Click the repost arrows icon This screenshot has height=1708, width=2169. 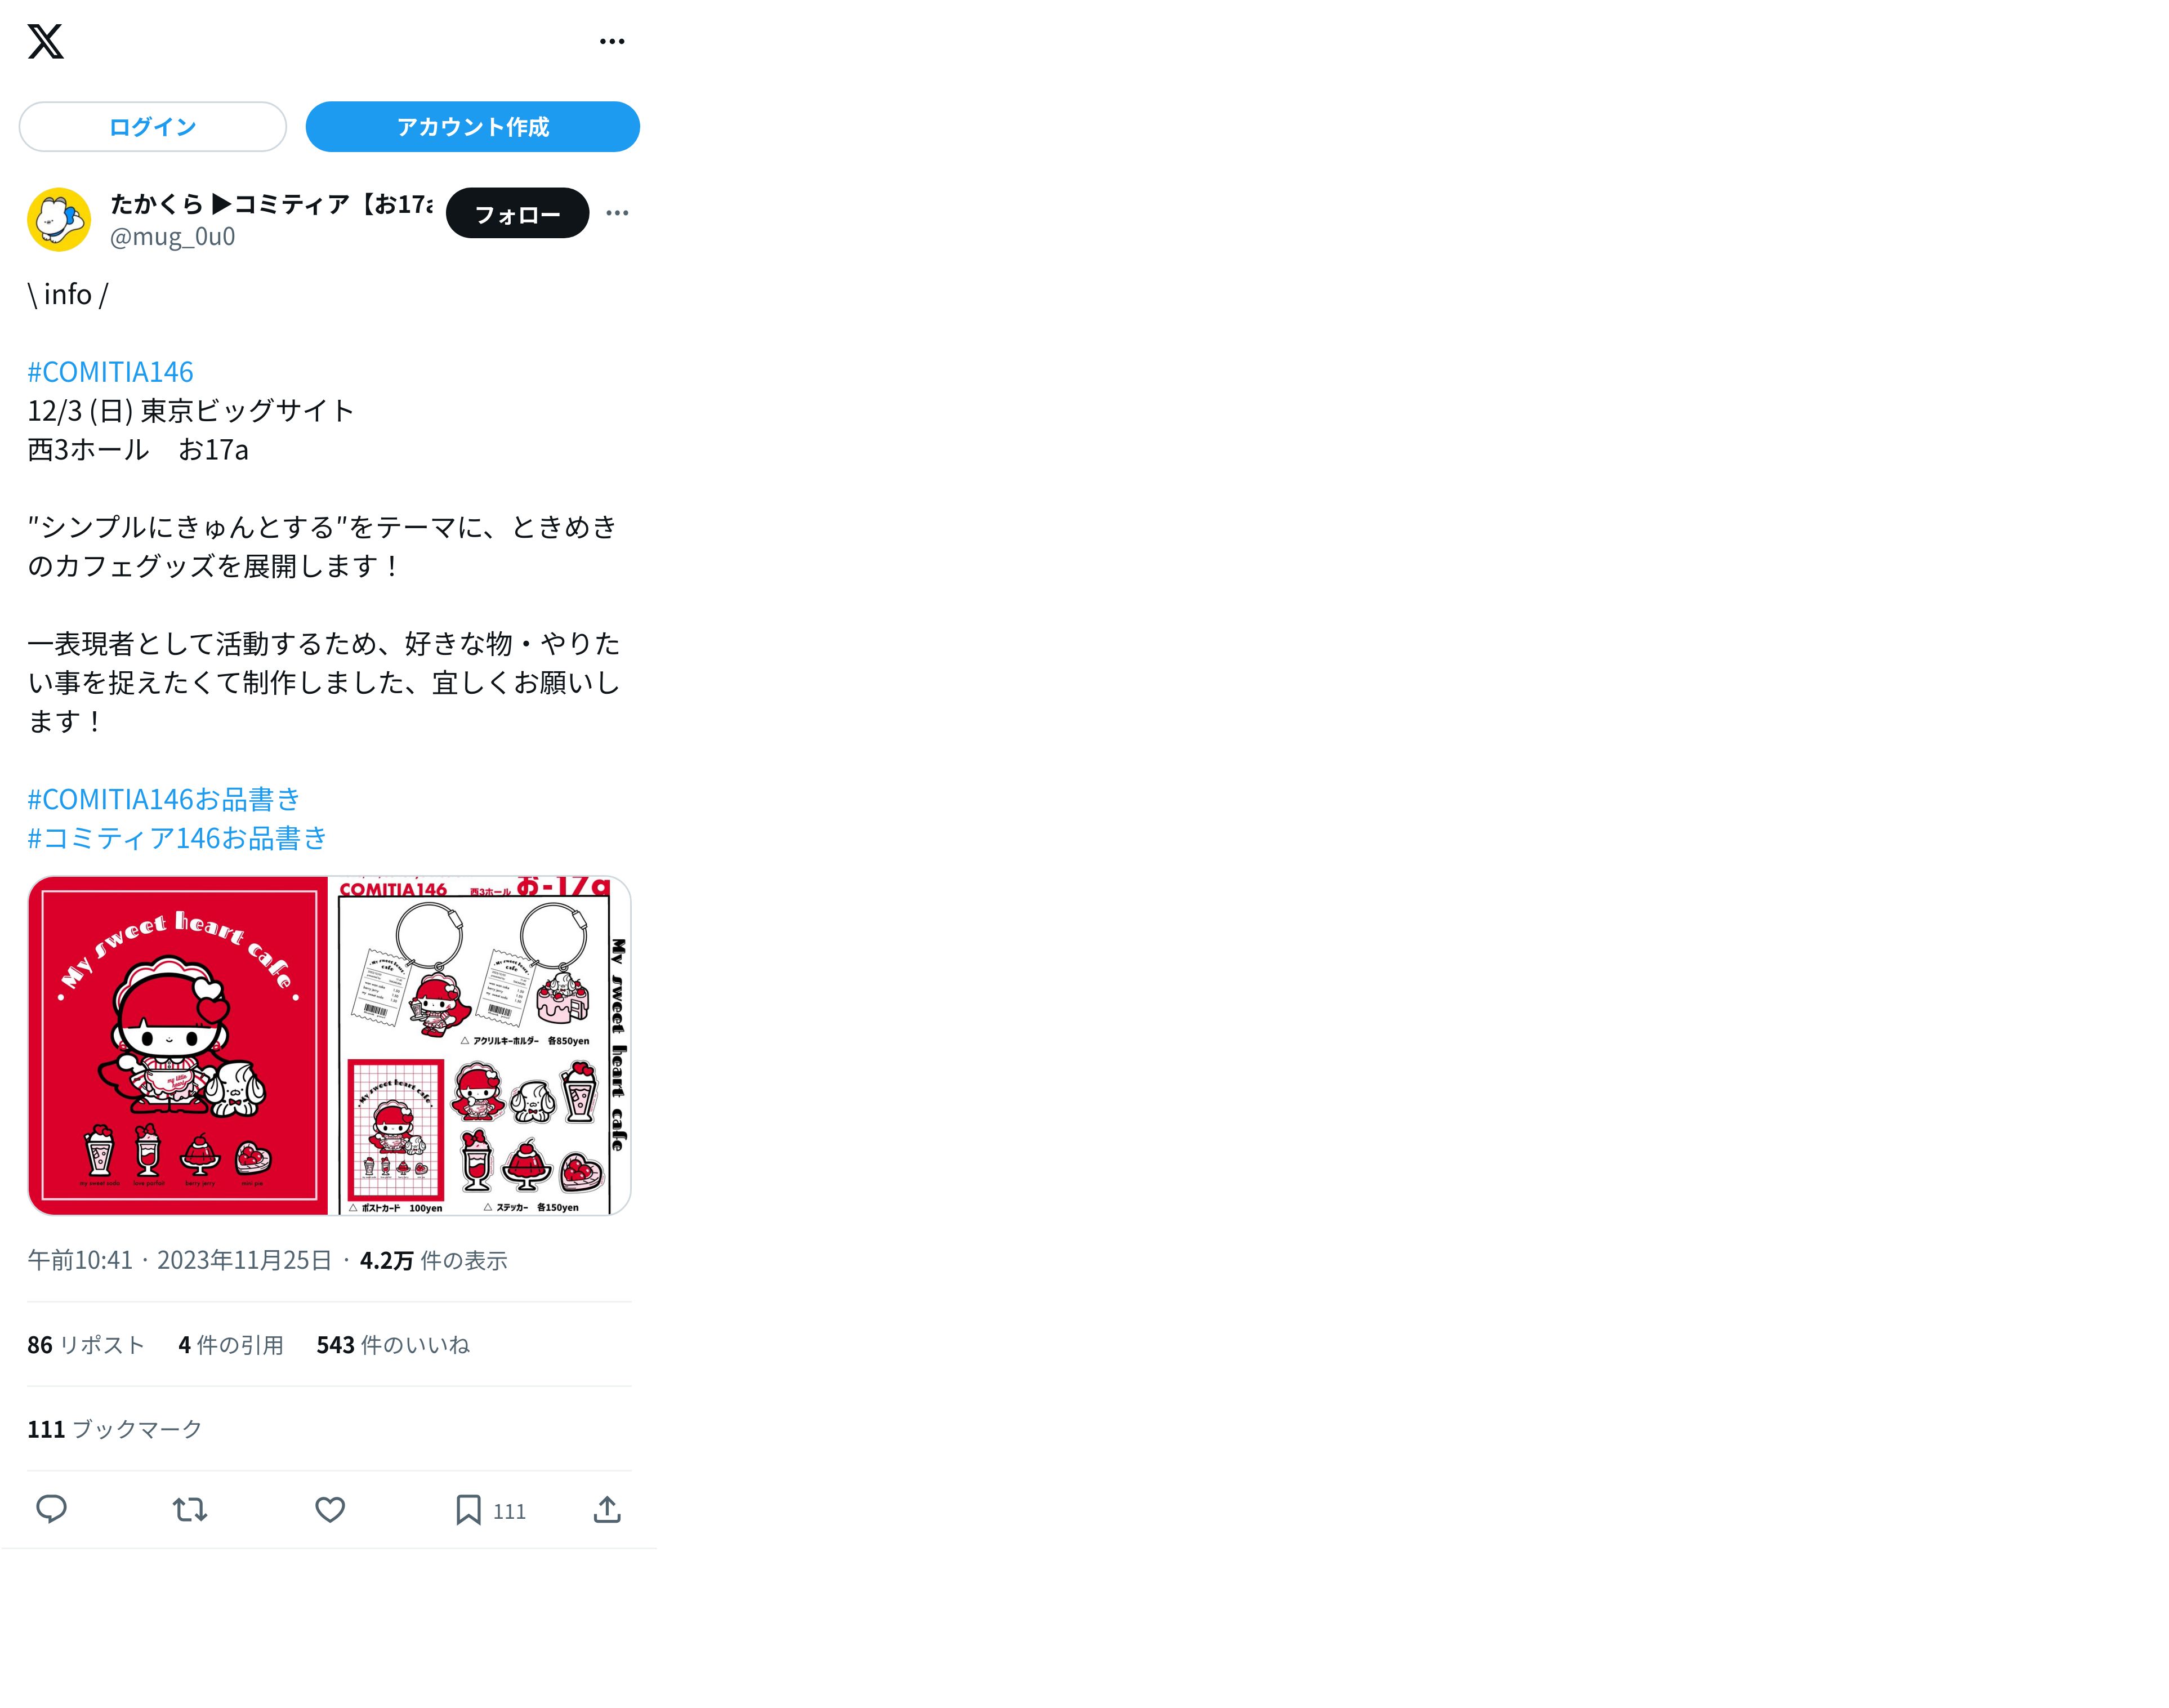coord(190,1509)
